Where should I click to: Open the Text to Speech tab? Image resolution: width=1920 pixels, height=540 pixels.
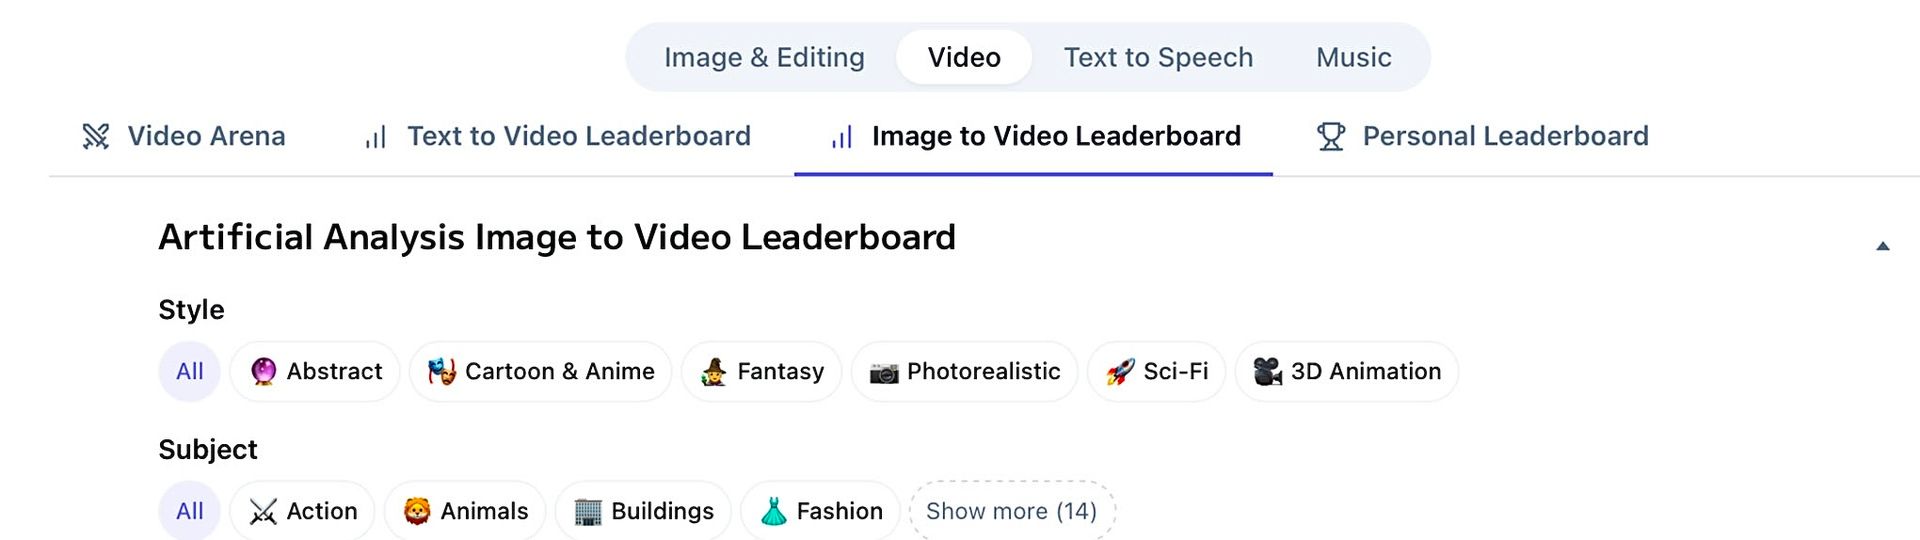click(x=1158, y=58)
